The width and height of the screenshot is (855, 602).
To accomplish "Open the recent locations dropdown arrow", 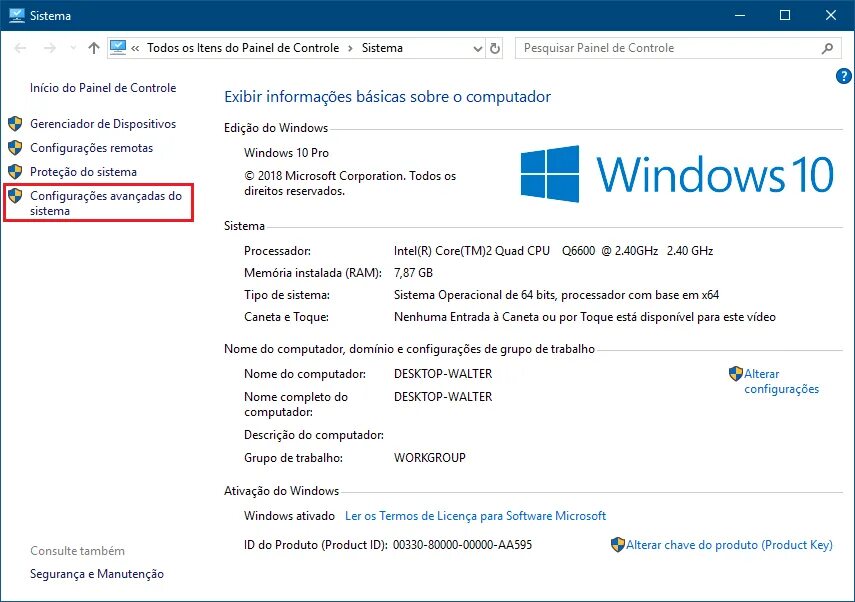I will coord(73,48).
